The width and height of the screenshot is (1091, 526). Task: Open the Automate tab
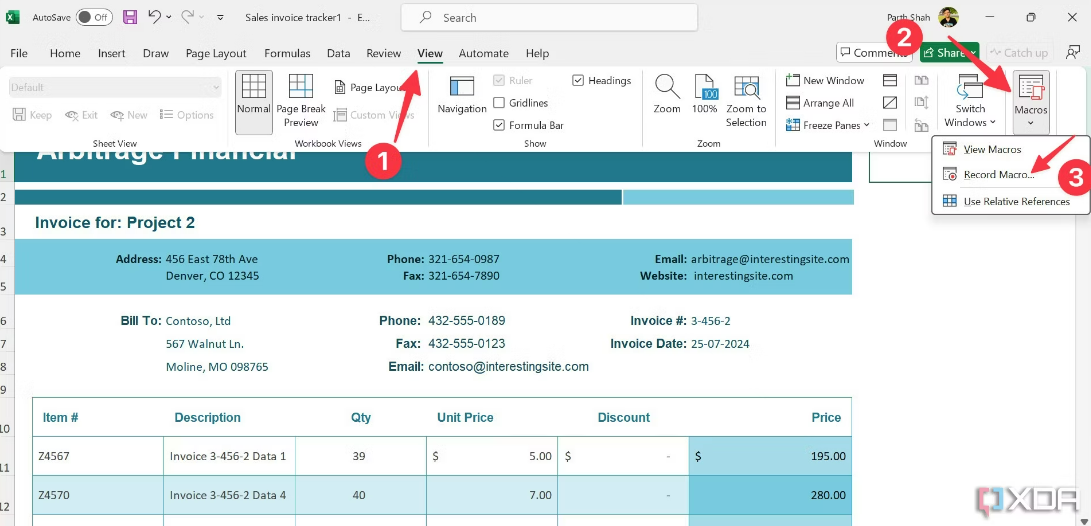coord(484,53)
